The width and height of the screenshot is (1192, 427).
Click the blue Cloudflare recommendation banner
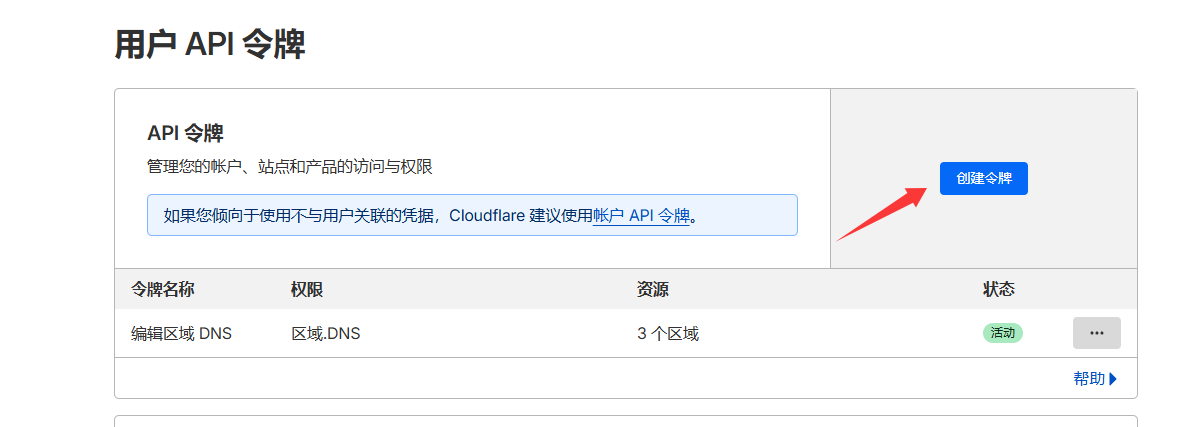point(472,215)
